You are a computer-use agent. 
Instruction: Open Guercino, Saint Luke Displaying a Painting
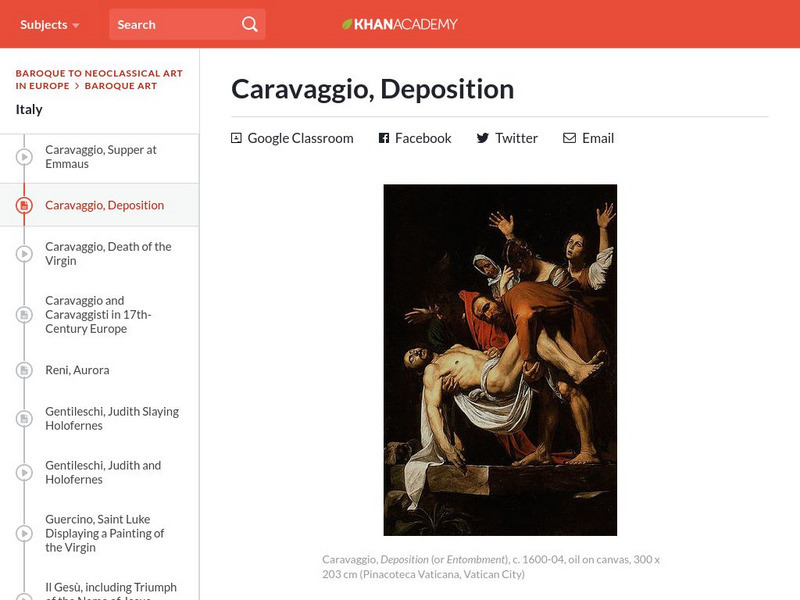pos(105,533)
